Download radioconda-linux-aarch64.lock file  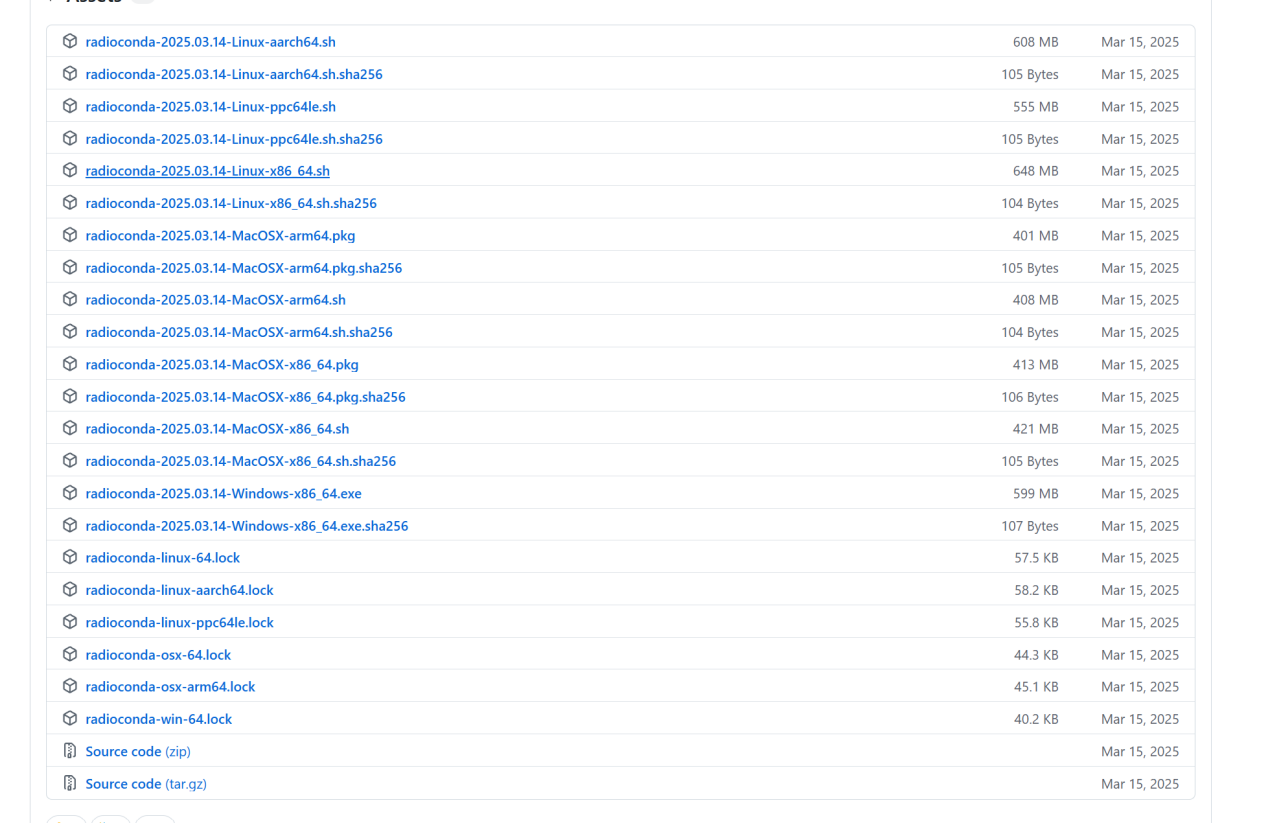pos(179,590)
